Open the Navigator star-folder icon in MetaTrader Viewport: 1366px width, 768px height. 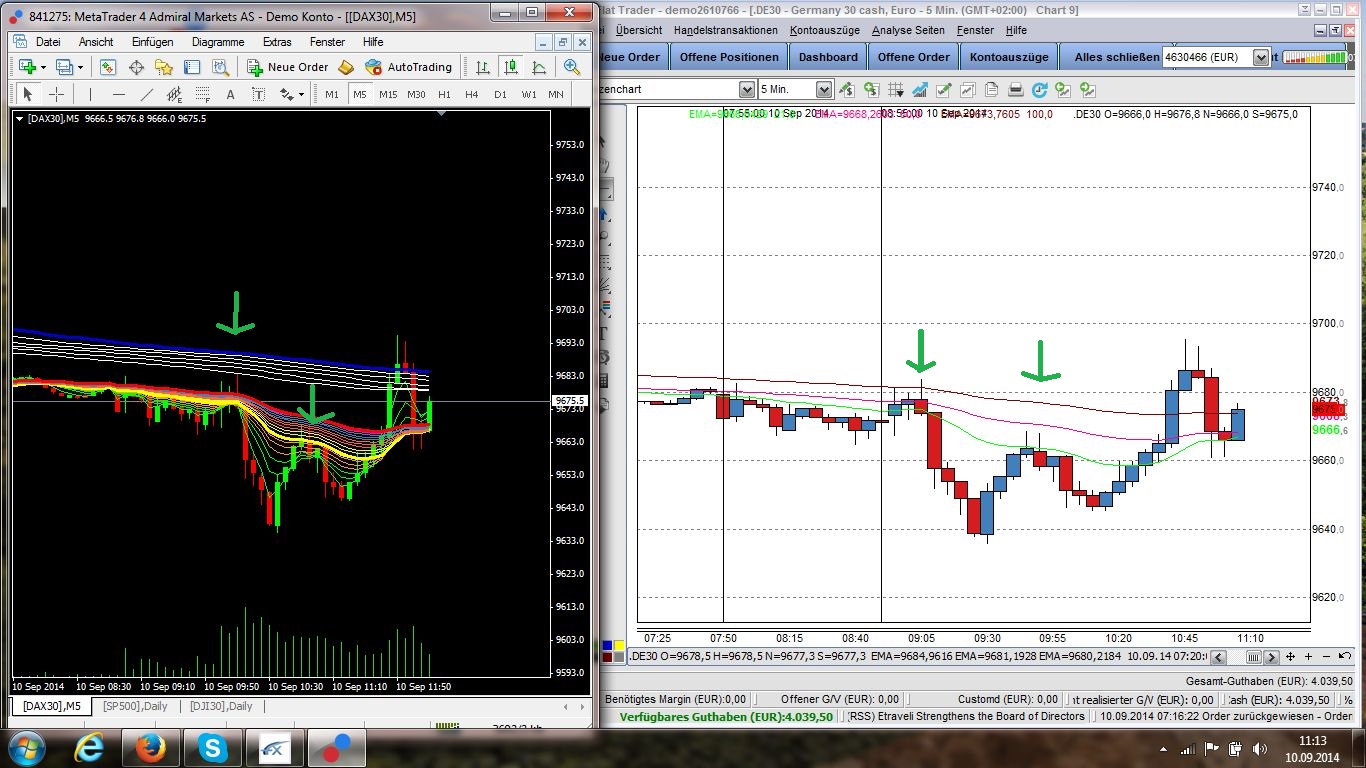tap(164, 67)
